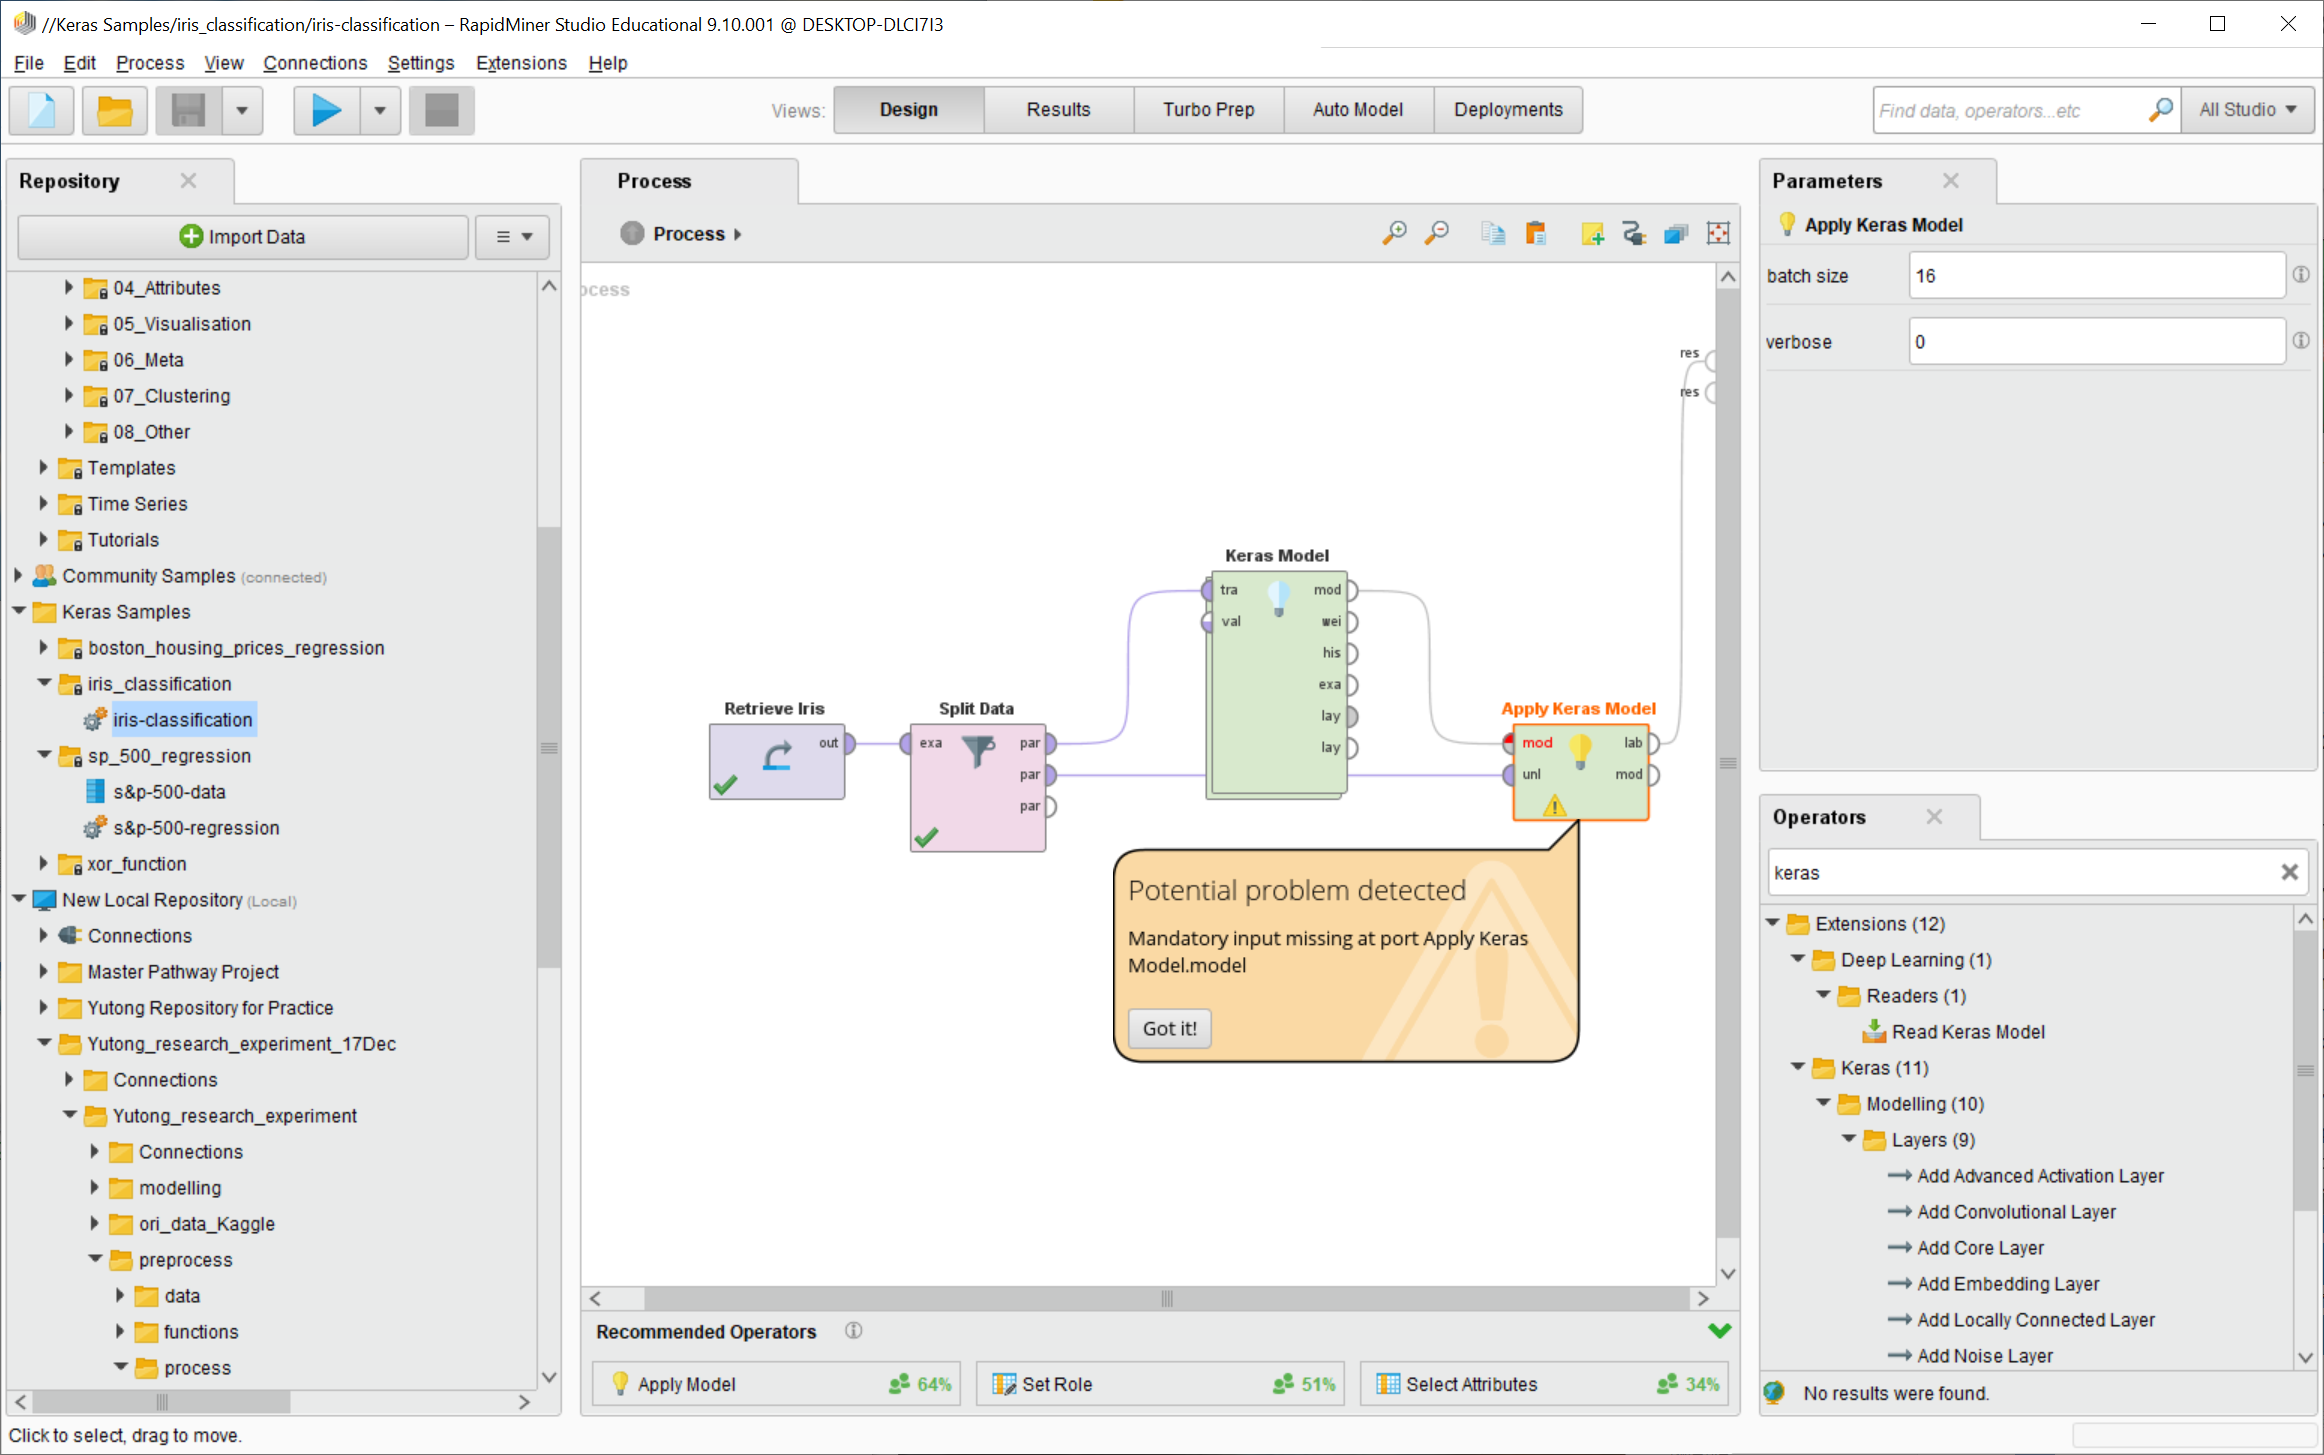Select the Retrieve Iris operator
Image resolution: width=2324 pixels, height=1455 pixels.
[x=777, y=761]
